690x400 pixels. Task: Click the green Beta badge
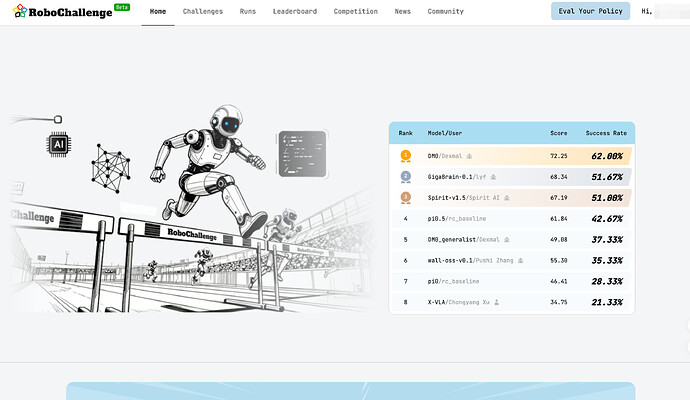tap(122, 7)
